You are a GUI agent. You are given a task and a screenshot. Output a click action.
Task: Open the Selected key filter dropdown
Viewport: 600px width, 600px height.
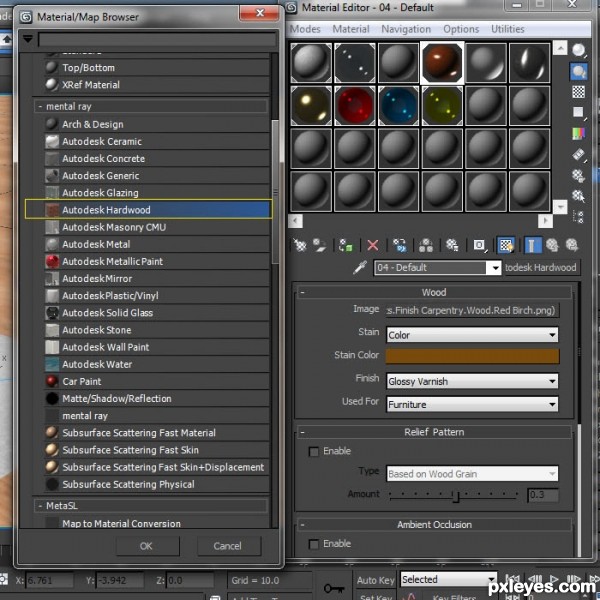448,580
